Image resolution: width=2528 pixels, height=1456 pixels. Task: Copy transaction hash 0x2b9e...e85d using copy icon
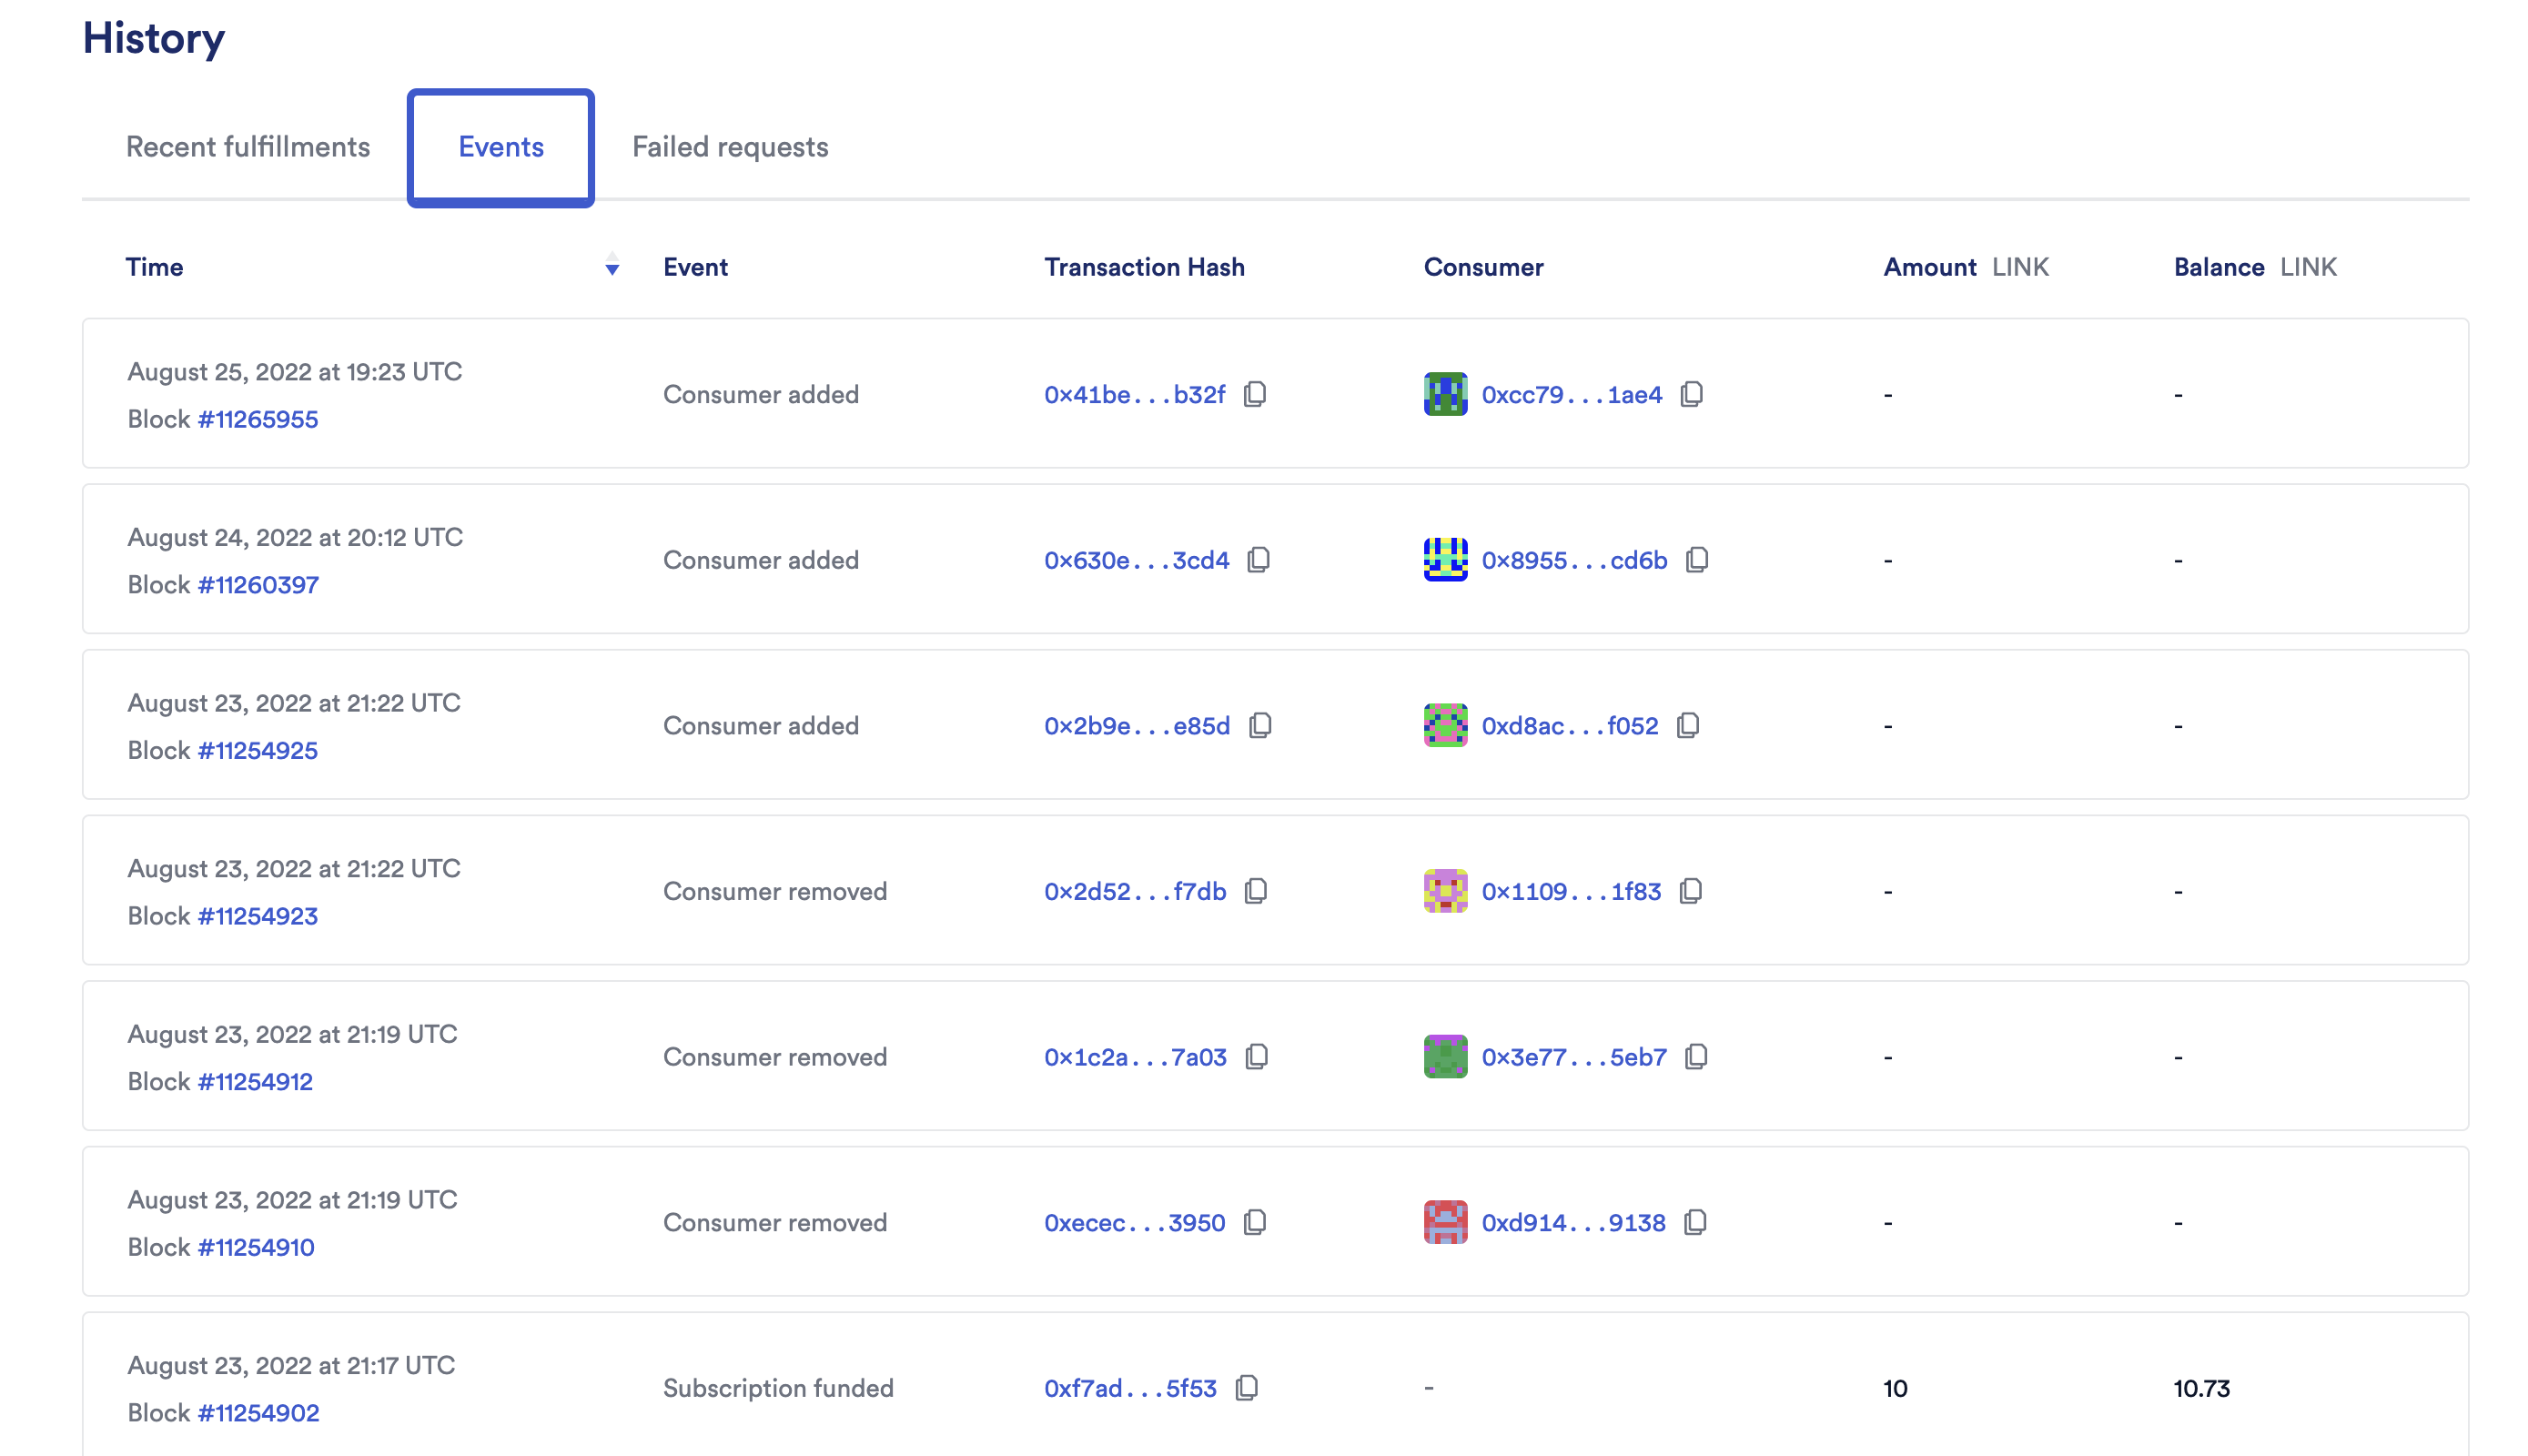(1259, 726)
